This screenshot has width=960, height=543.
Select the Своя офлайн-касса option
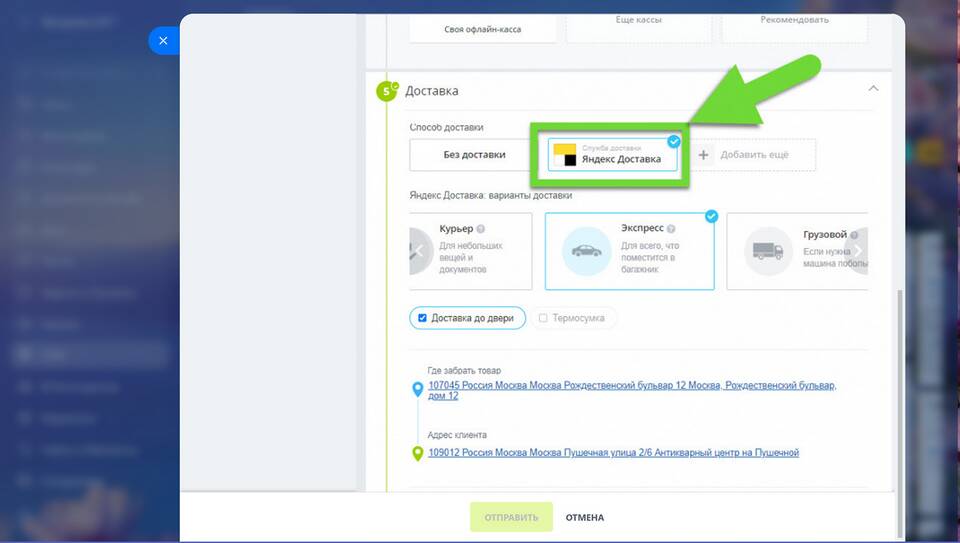pyautogui.click(x=483, y=29)
